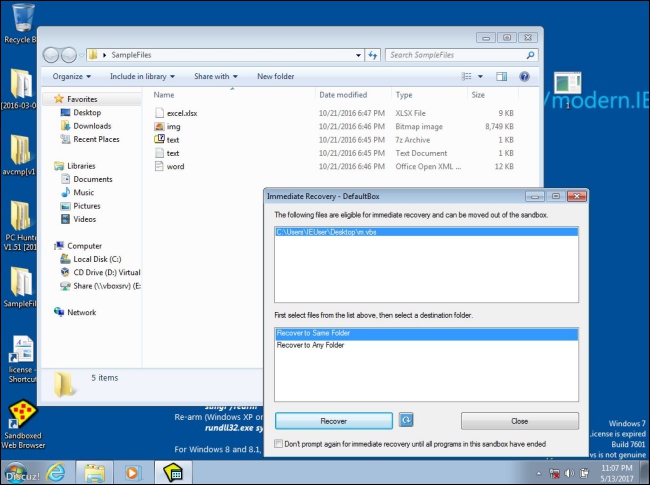Select Local Disk (C:) in navigation pane

[x=97, y=259]
